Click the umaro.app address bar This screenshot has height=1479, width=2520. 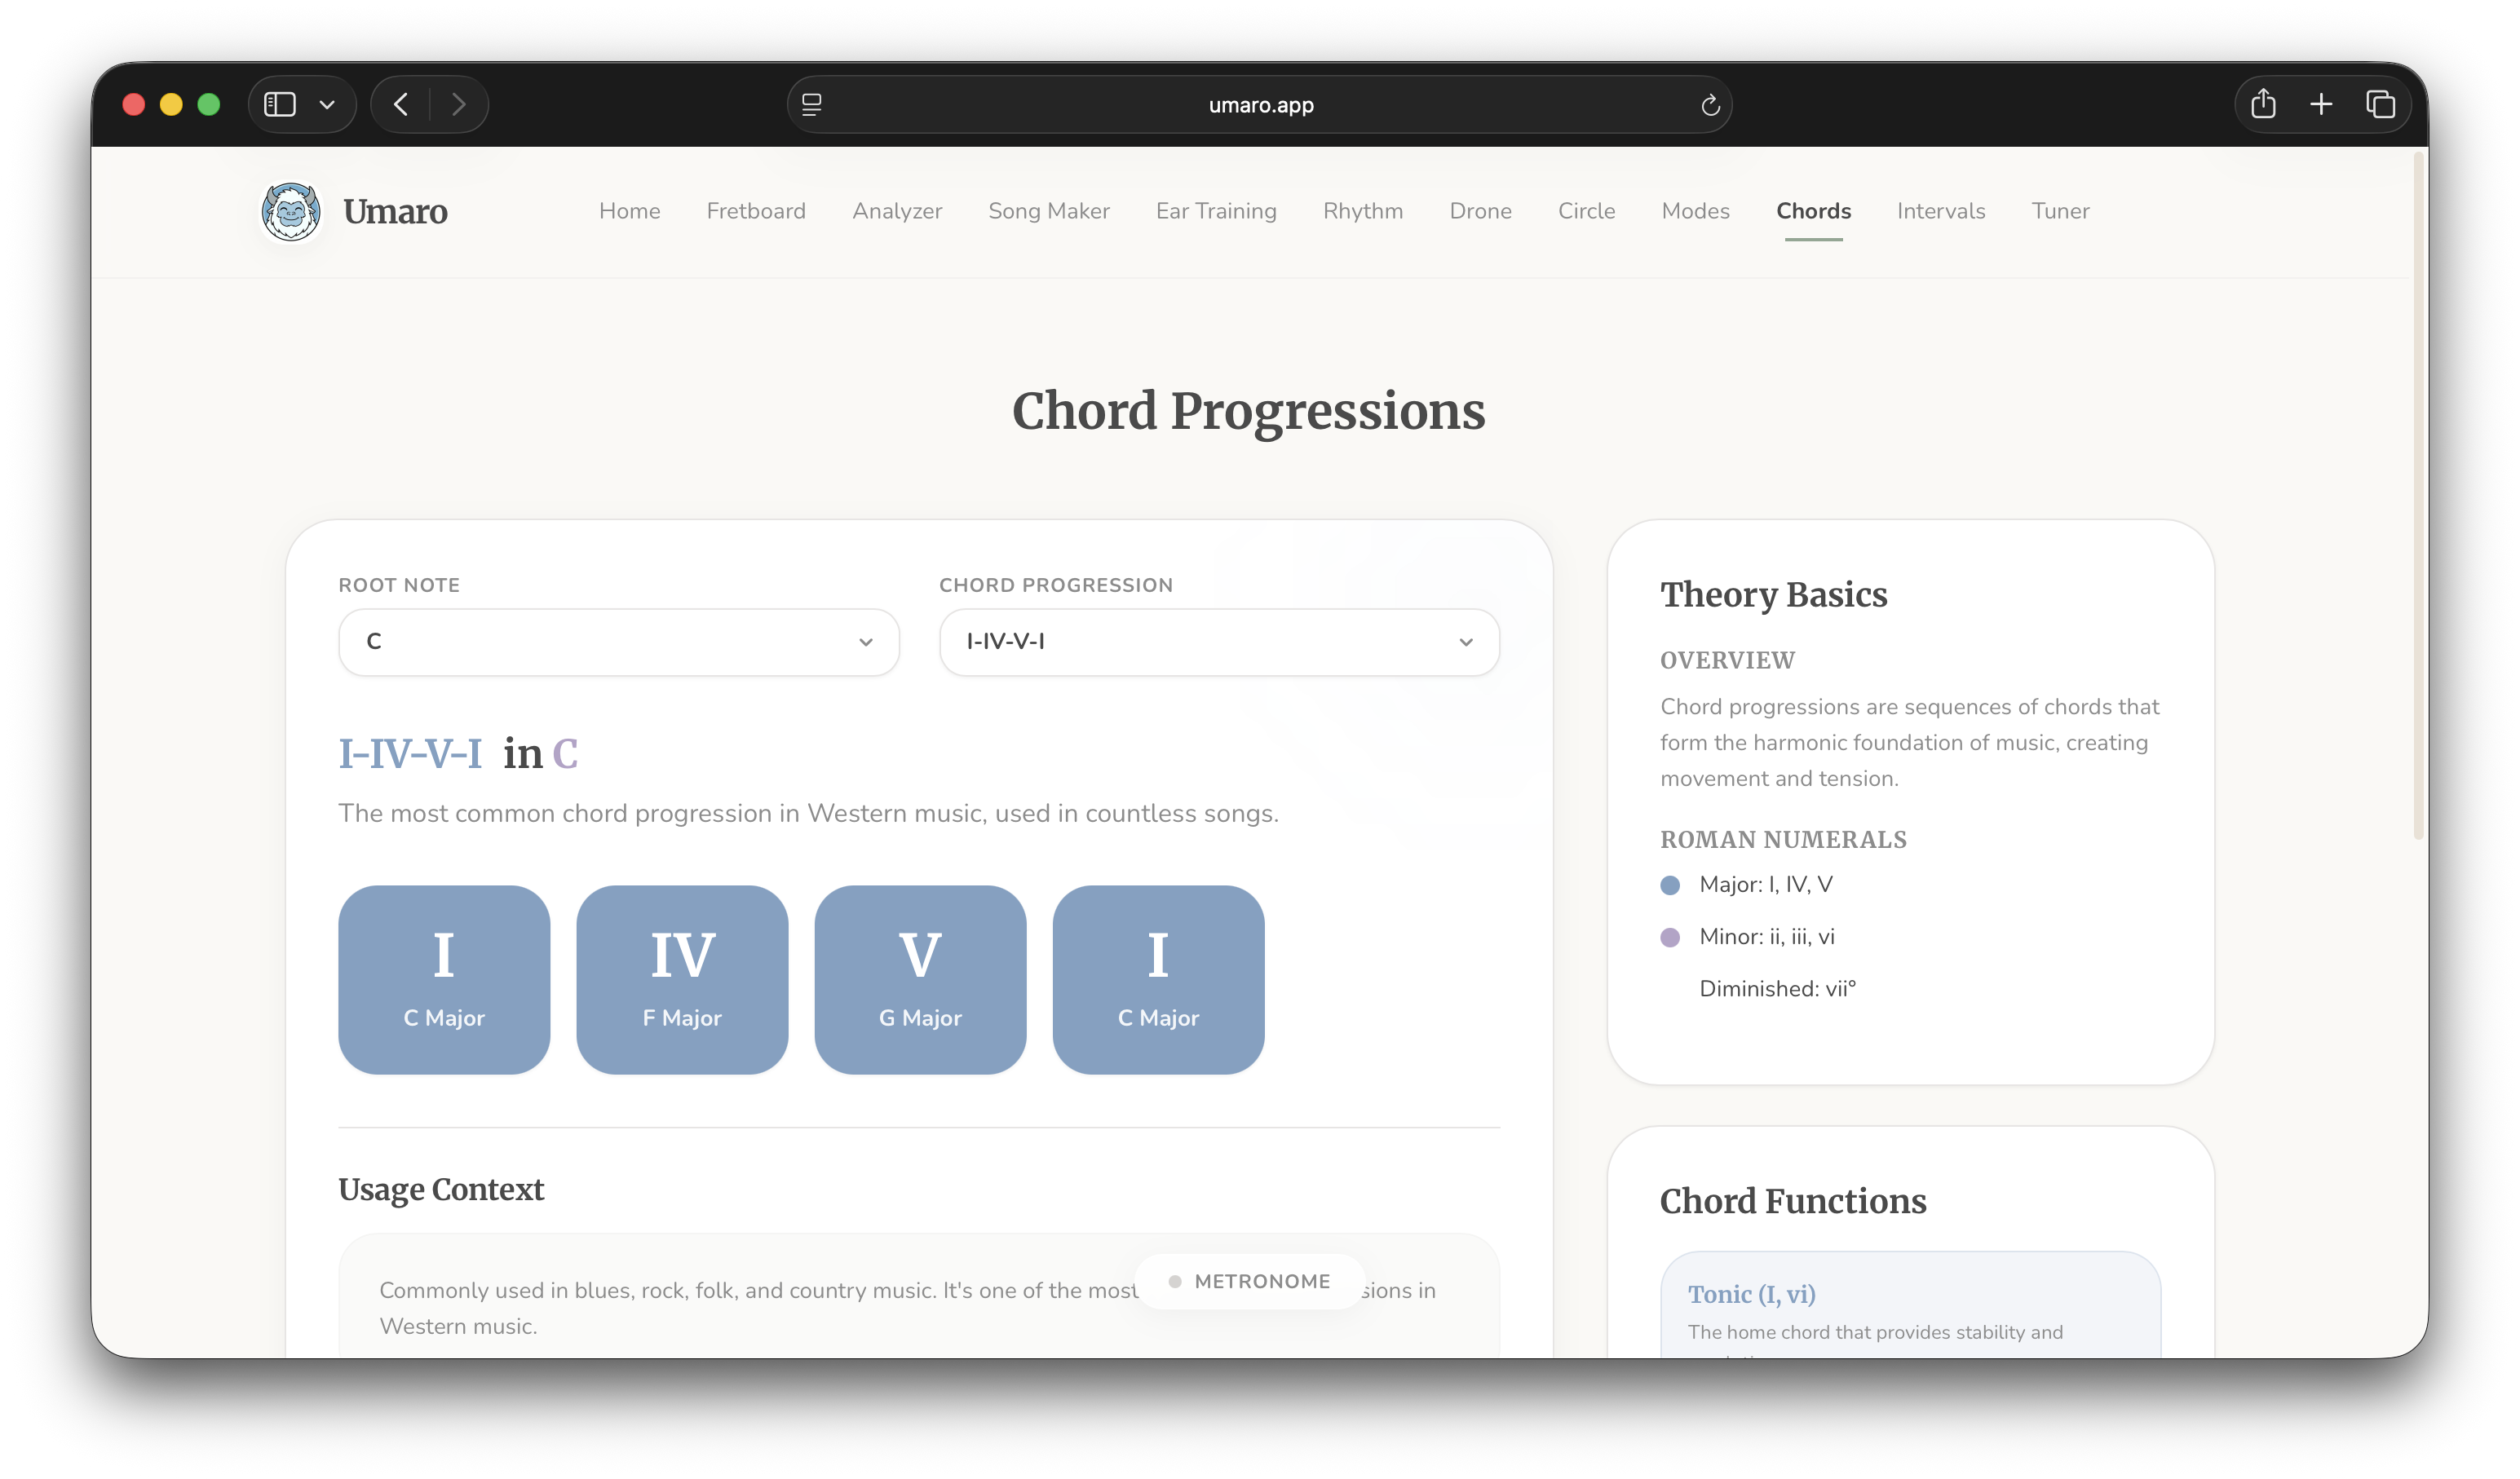[1260, 105]
